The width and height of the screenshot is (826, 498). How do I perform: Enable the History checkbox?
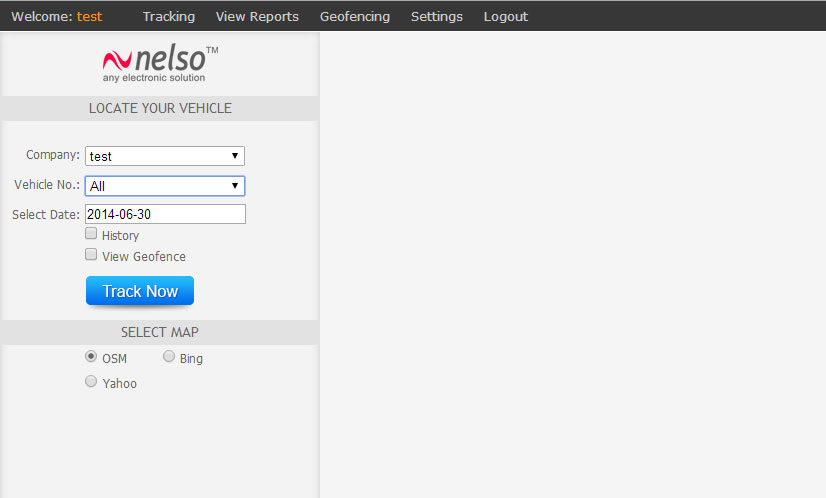pyautogui.click(x=91, y=234)
